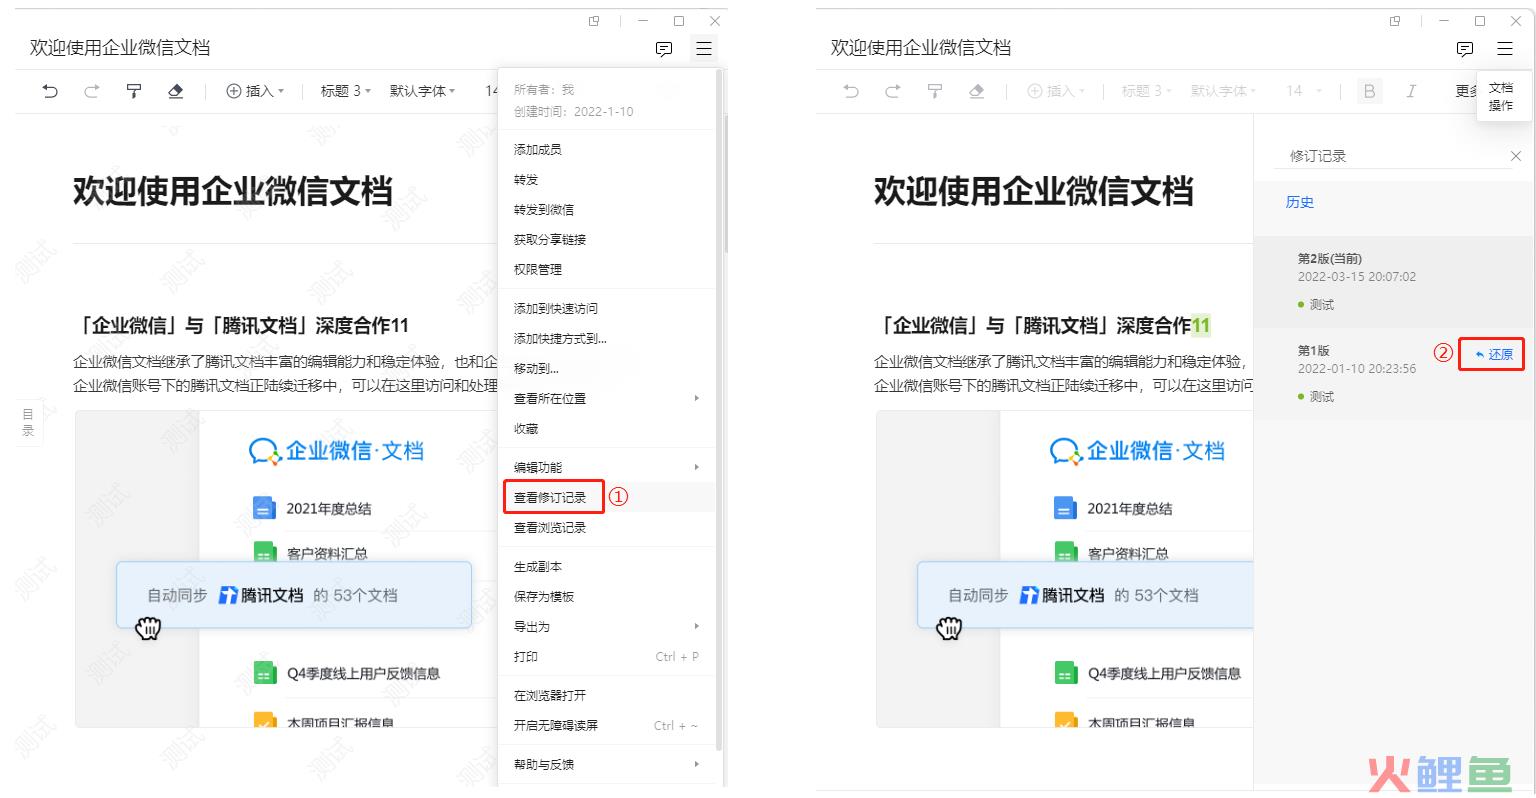This screenshot has width=1536, height=798.
Task: Click the pin window icon in the right window
Action: tap(1395, 21)
